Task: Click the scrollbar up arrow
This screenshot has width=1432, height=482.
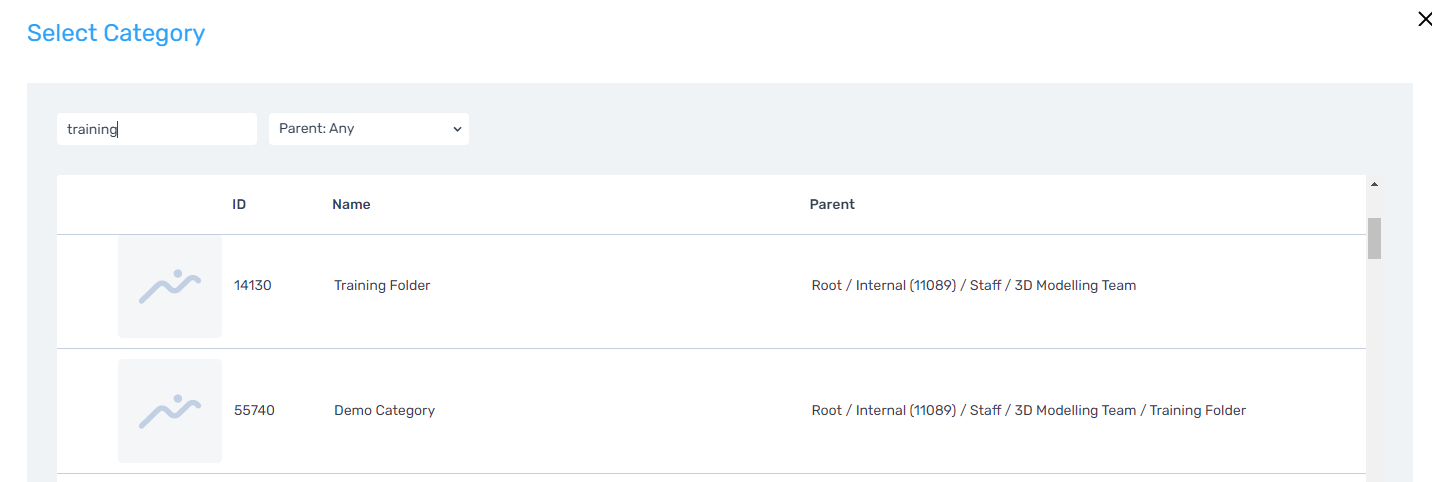Action: pyautogui.click(x=1374, y=185)
